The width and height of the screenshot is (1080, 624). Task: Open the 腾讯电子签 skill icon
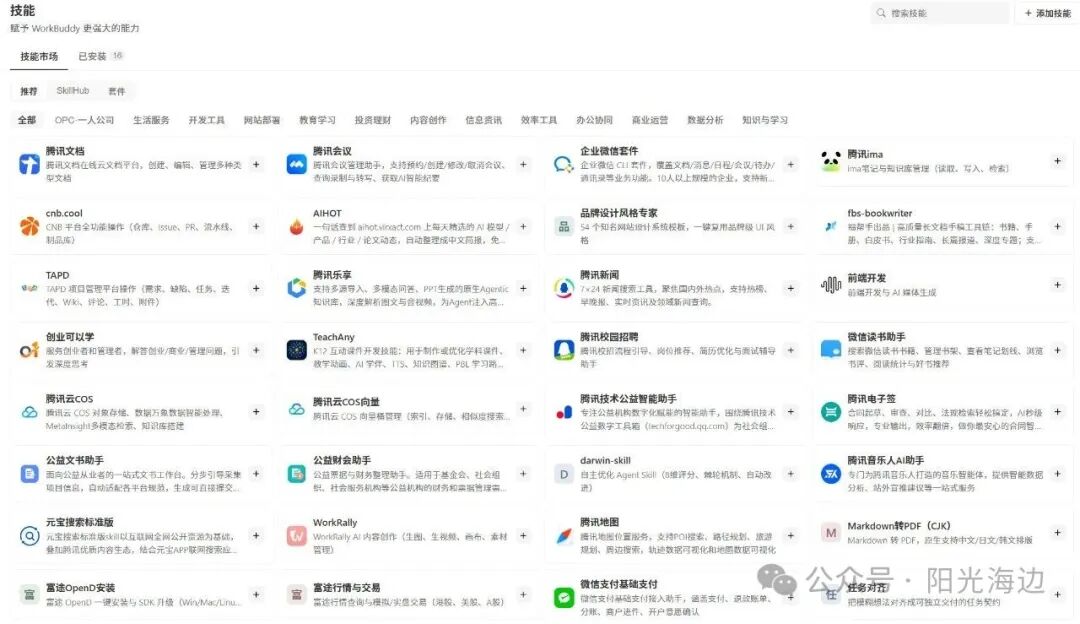point(831,412)
